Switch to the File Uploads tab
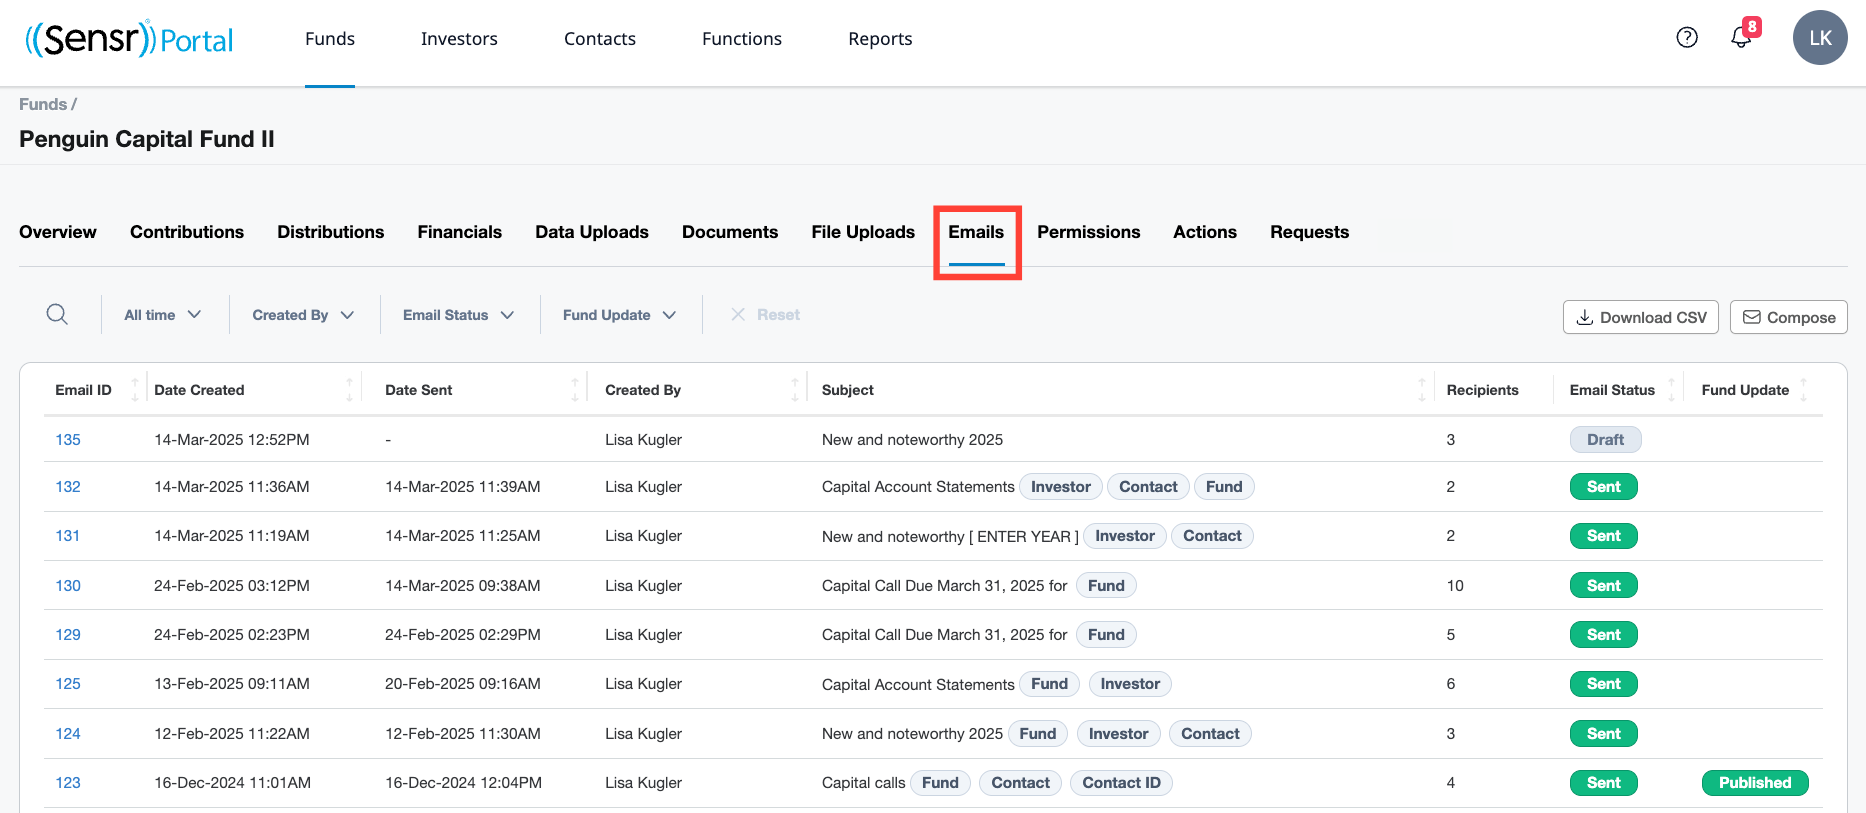 pos(863,232)
